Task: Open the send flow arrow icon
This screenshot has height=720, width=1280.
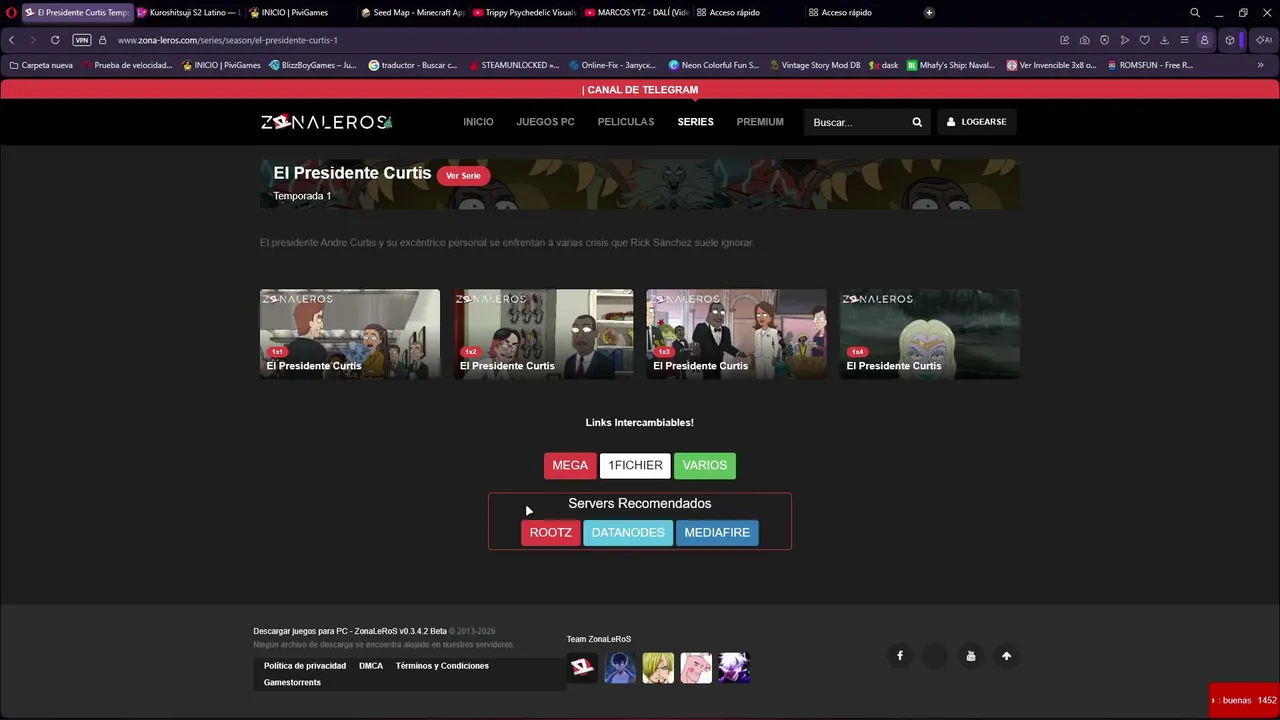Action: pyautogui.click(x=1125, y=40)
